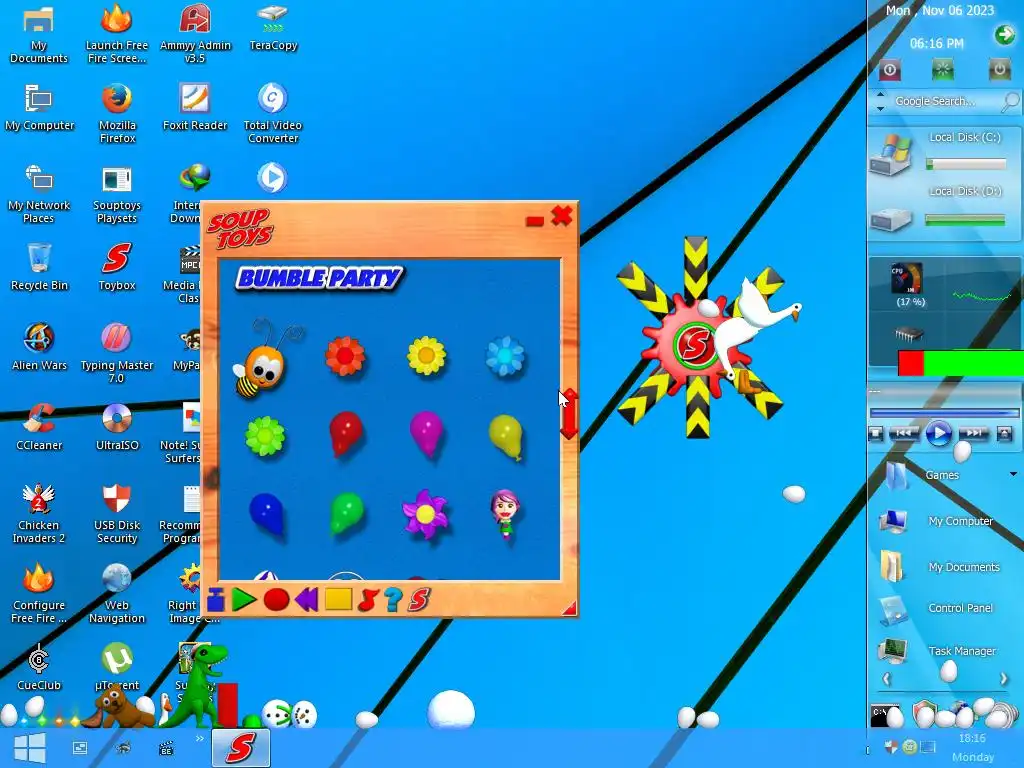Image resolution: width=1024 pixels, height=768 pixels.
Task: Open Souptoys Playsets shortcut
Action: coord(117,193)
